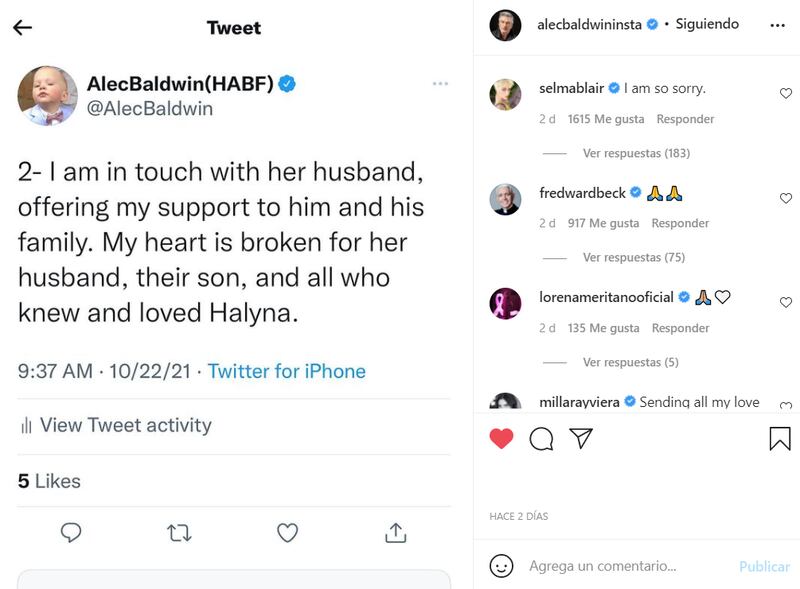Expand Ver respuestas (183) under selmablair
The image size is (800, 589).
coord(636,153)
